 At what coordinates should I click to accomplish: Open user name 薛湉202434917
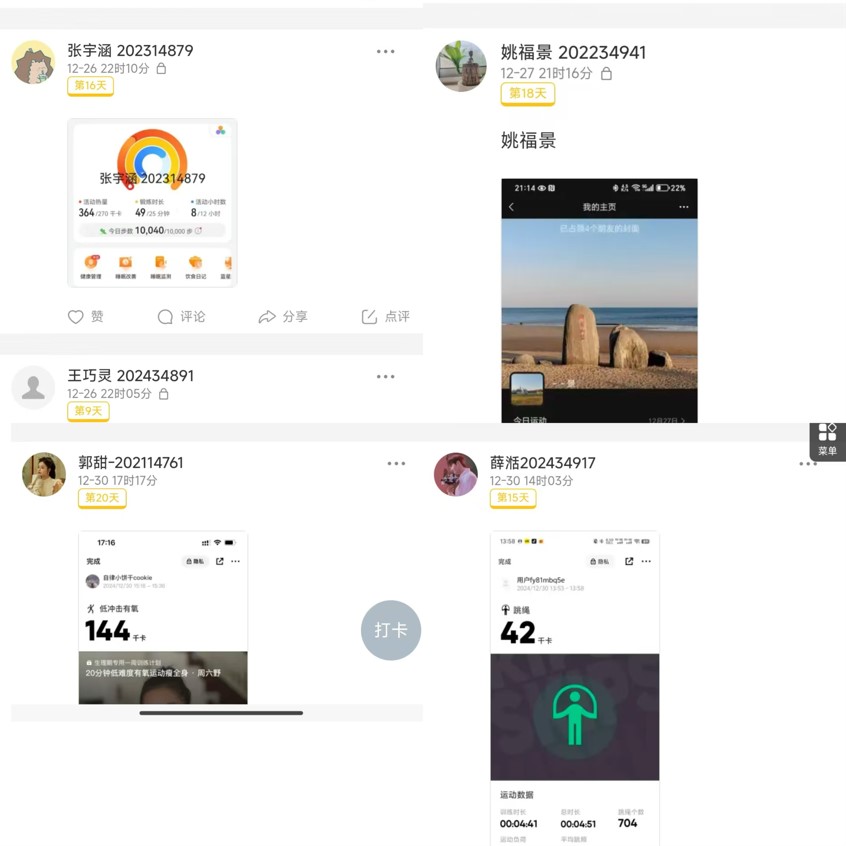(x=542, y=463)
